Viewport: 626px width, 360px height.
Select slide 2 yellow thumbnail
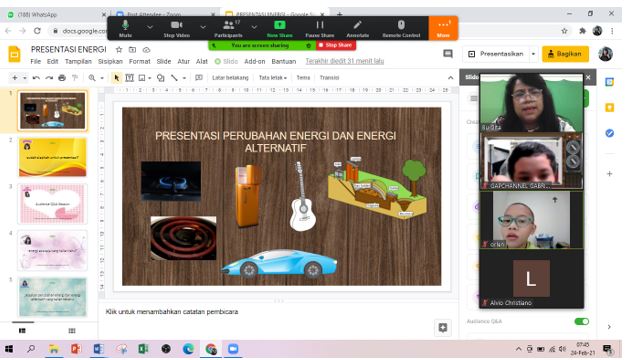pos(52,157)
